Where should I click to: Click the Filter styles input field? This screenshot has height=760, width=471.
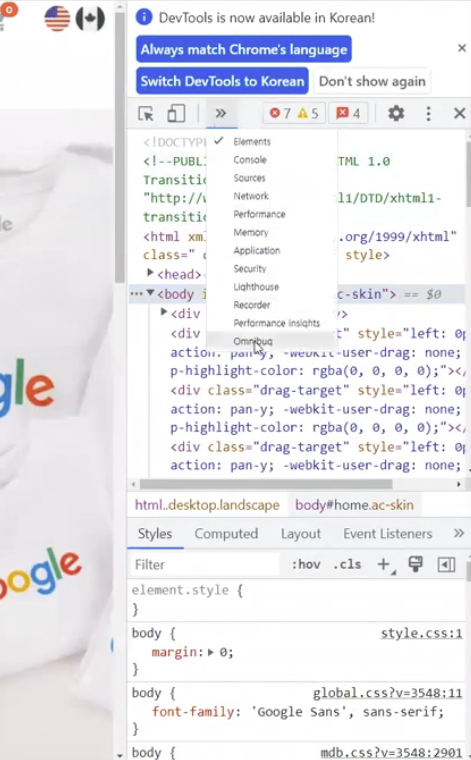pyautogui.click(x=204, y=565)
